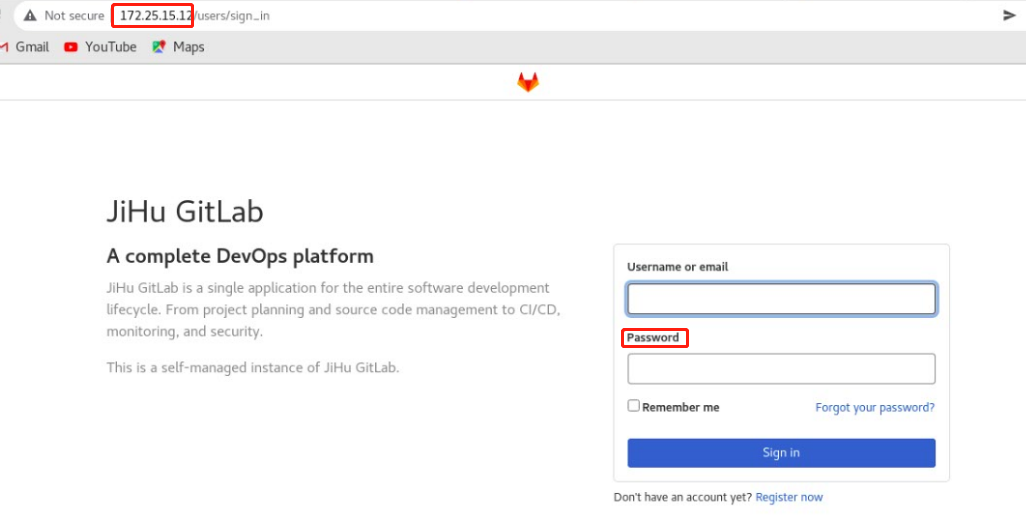Open the Gmail bookmark

[x=24, y=47]
